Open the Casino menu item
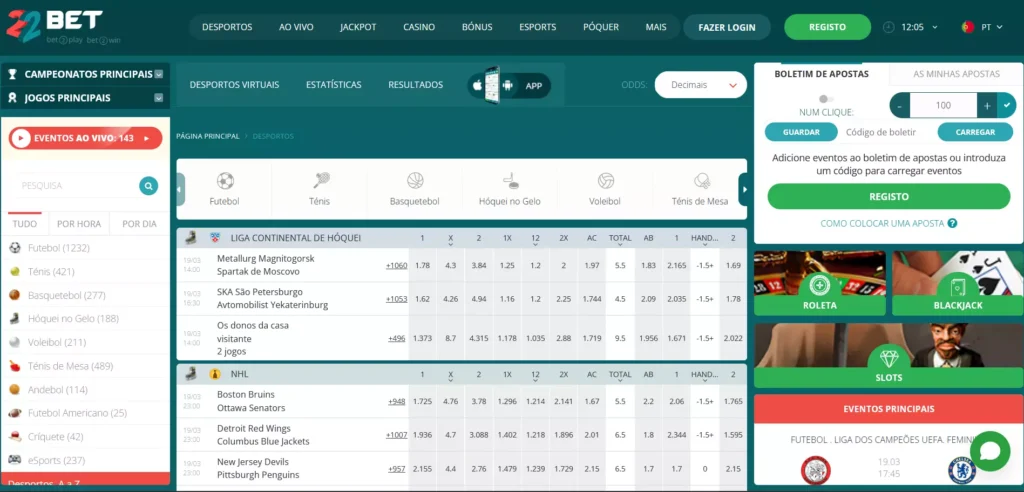This screenshot has height=492, width=1024. click(x=419, y=27)
